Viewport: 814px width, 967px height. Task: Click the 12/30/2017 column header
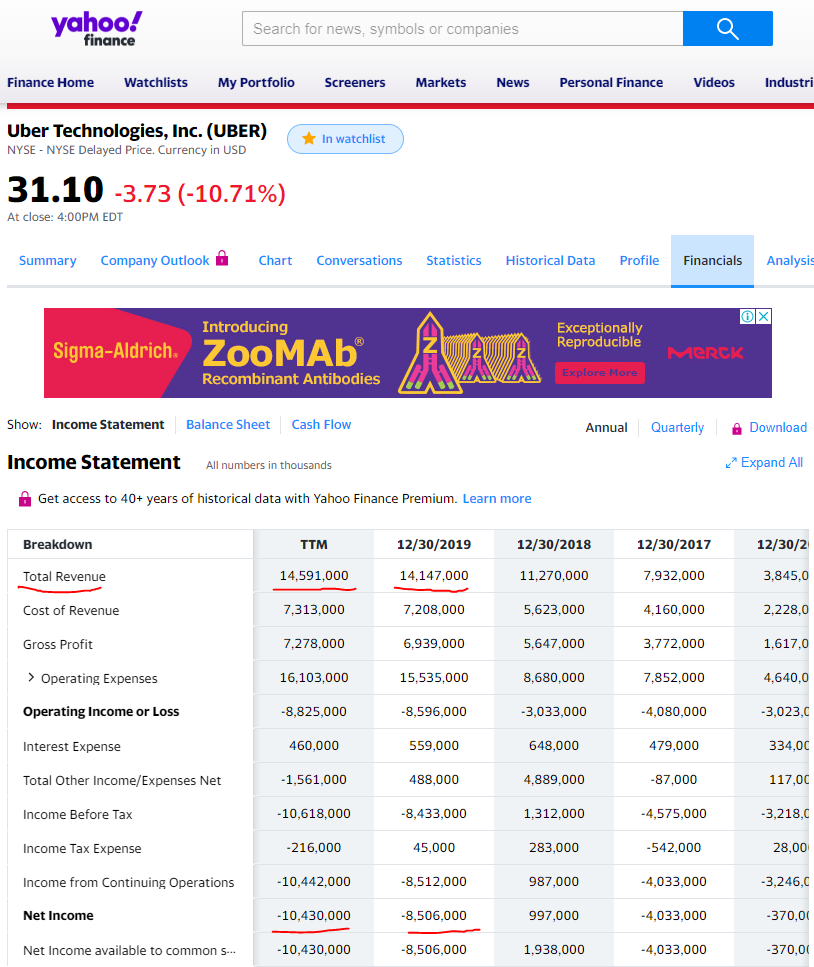tap(674, 545)
